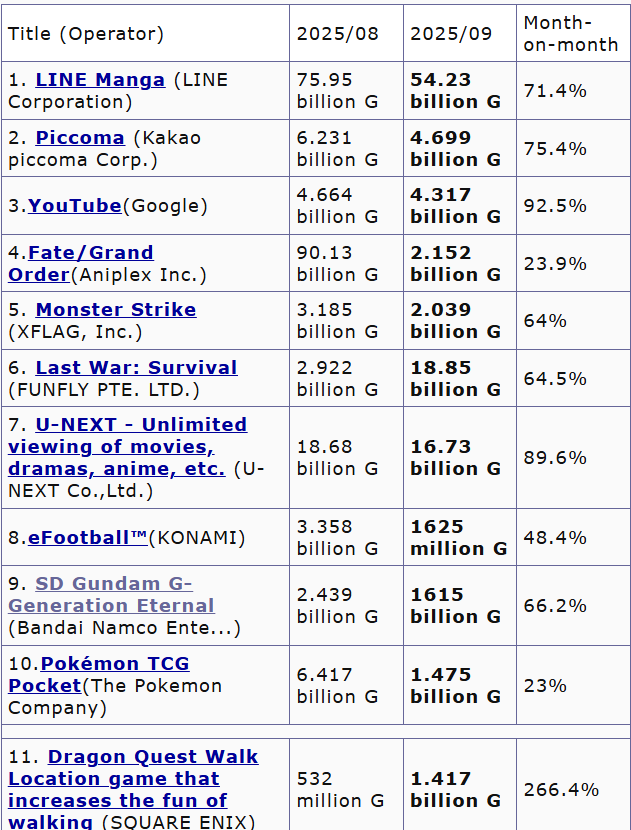Click the 2025/09 column header
The image size is (631, 830).
[x=459, y=33]
